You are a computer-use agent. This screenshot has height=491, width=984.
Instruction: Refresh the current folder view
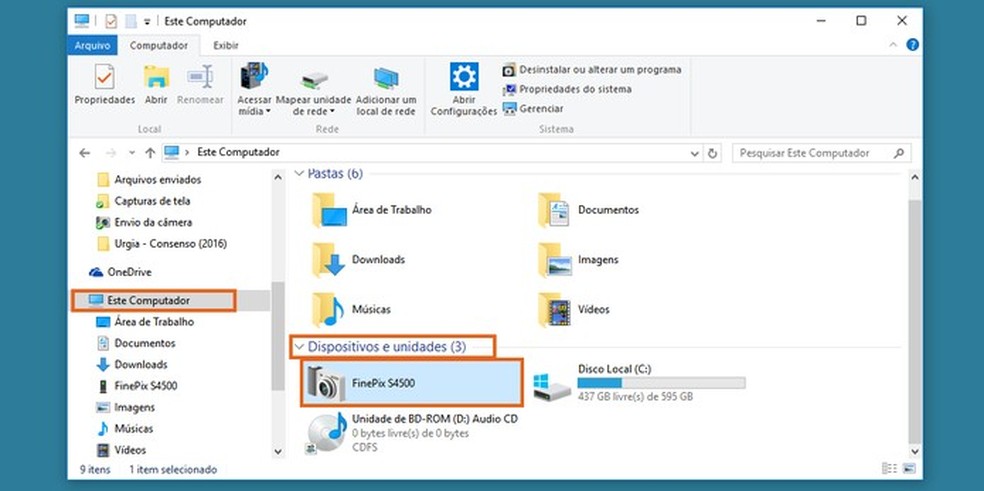pyautogui.click(x=712, y=153)
